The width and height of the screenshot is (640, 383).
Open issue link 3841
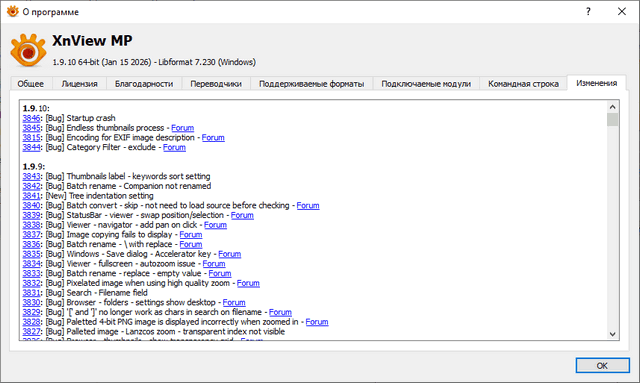point(31,196)
